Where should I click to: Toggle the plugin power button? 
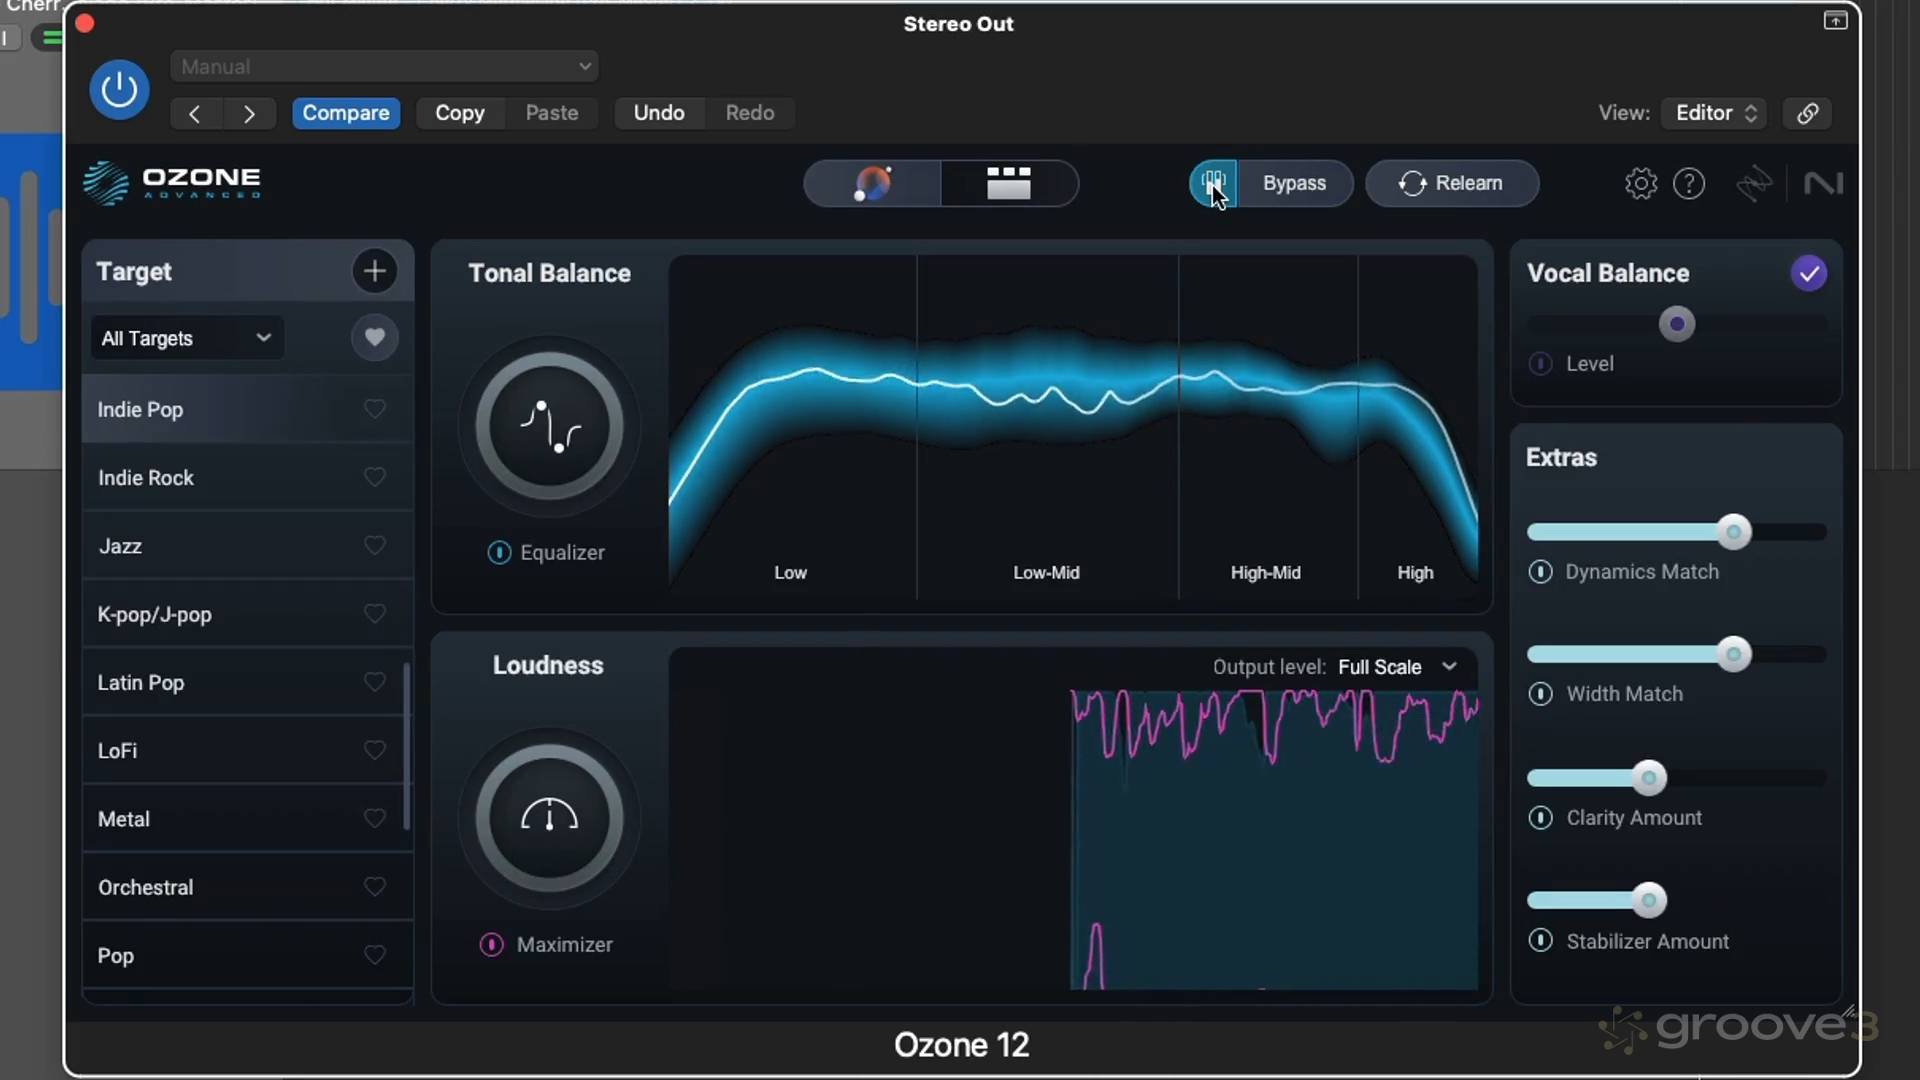click(119, 90)
